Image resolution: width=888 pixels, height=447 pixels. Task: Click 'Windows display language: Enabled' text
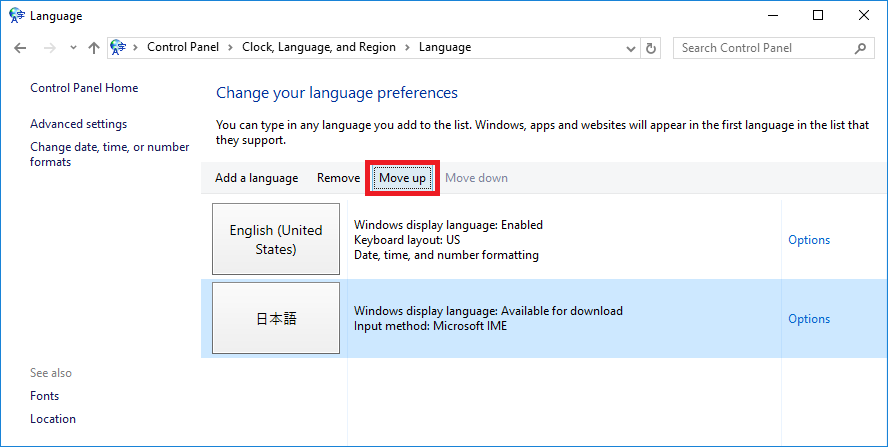coord(448,225)
